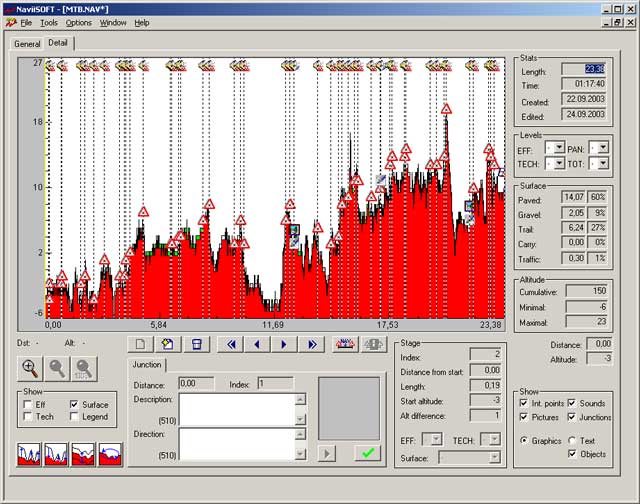Select the third profile view thumbnail
This screenshot has width=640, height=504.
click(x=83, y=455)
